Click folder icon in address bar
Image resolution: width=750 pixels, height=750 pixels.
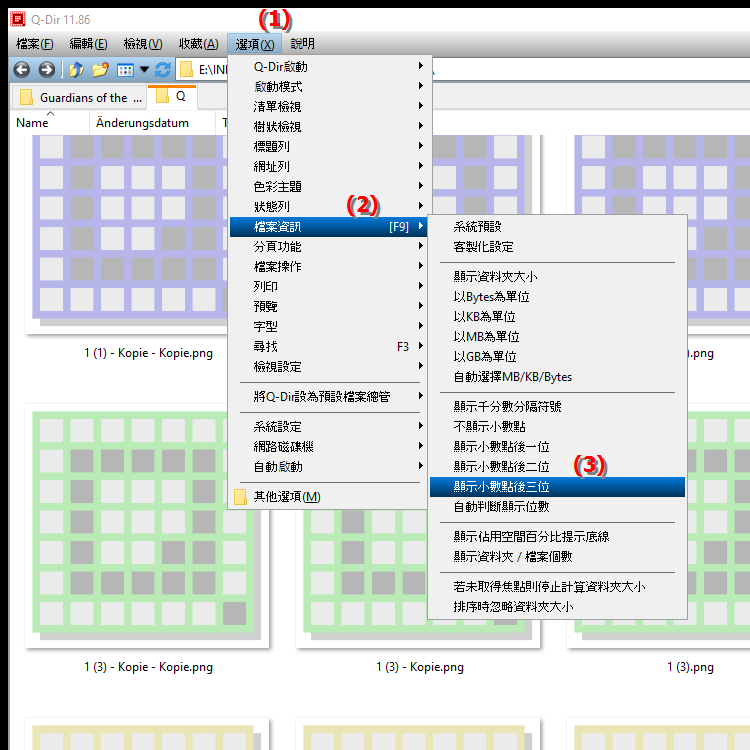[x=186, y=70]
